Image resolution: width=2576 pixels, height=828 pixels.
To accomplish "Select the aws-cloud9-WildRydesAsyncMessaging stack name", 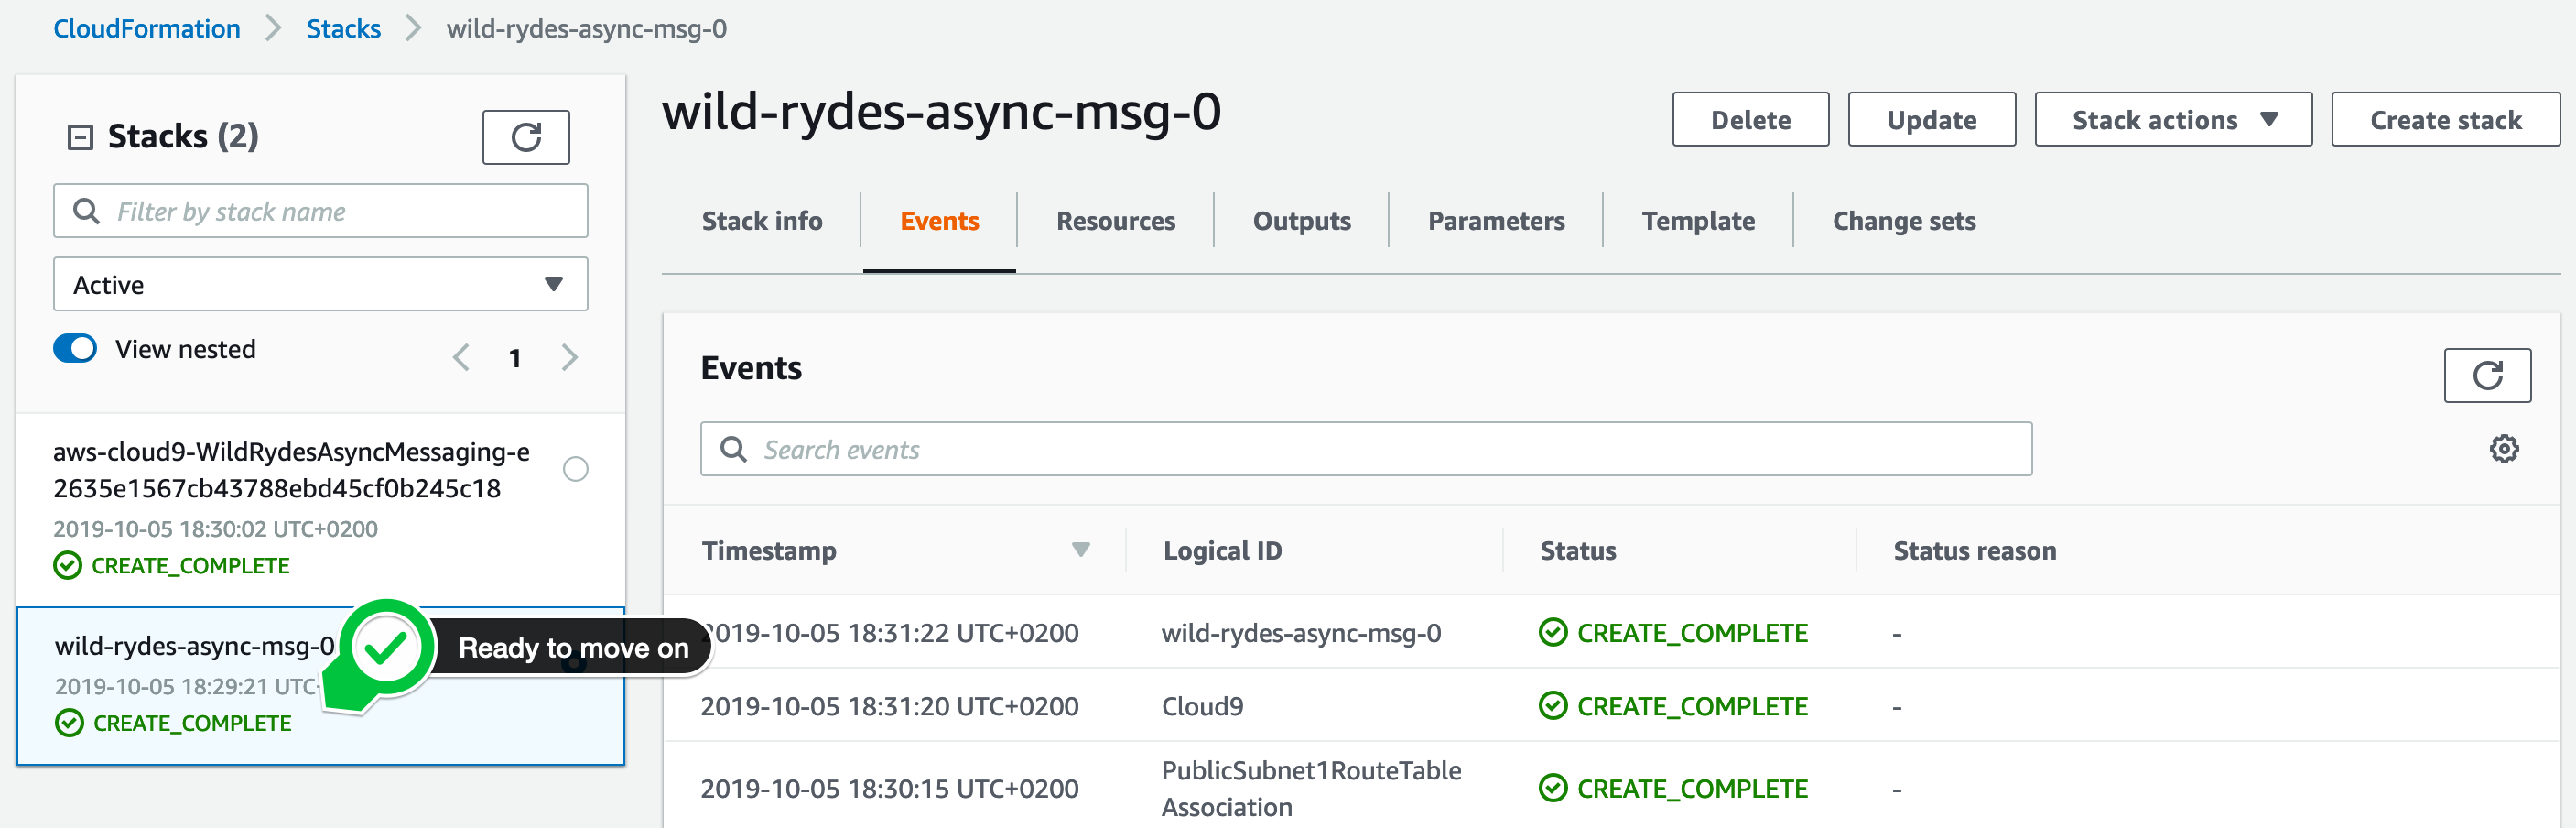I will coord(291,470).
